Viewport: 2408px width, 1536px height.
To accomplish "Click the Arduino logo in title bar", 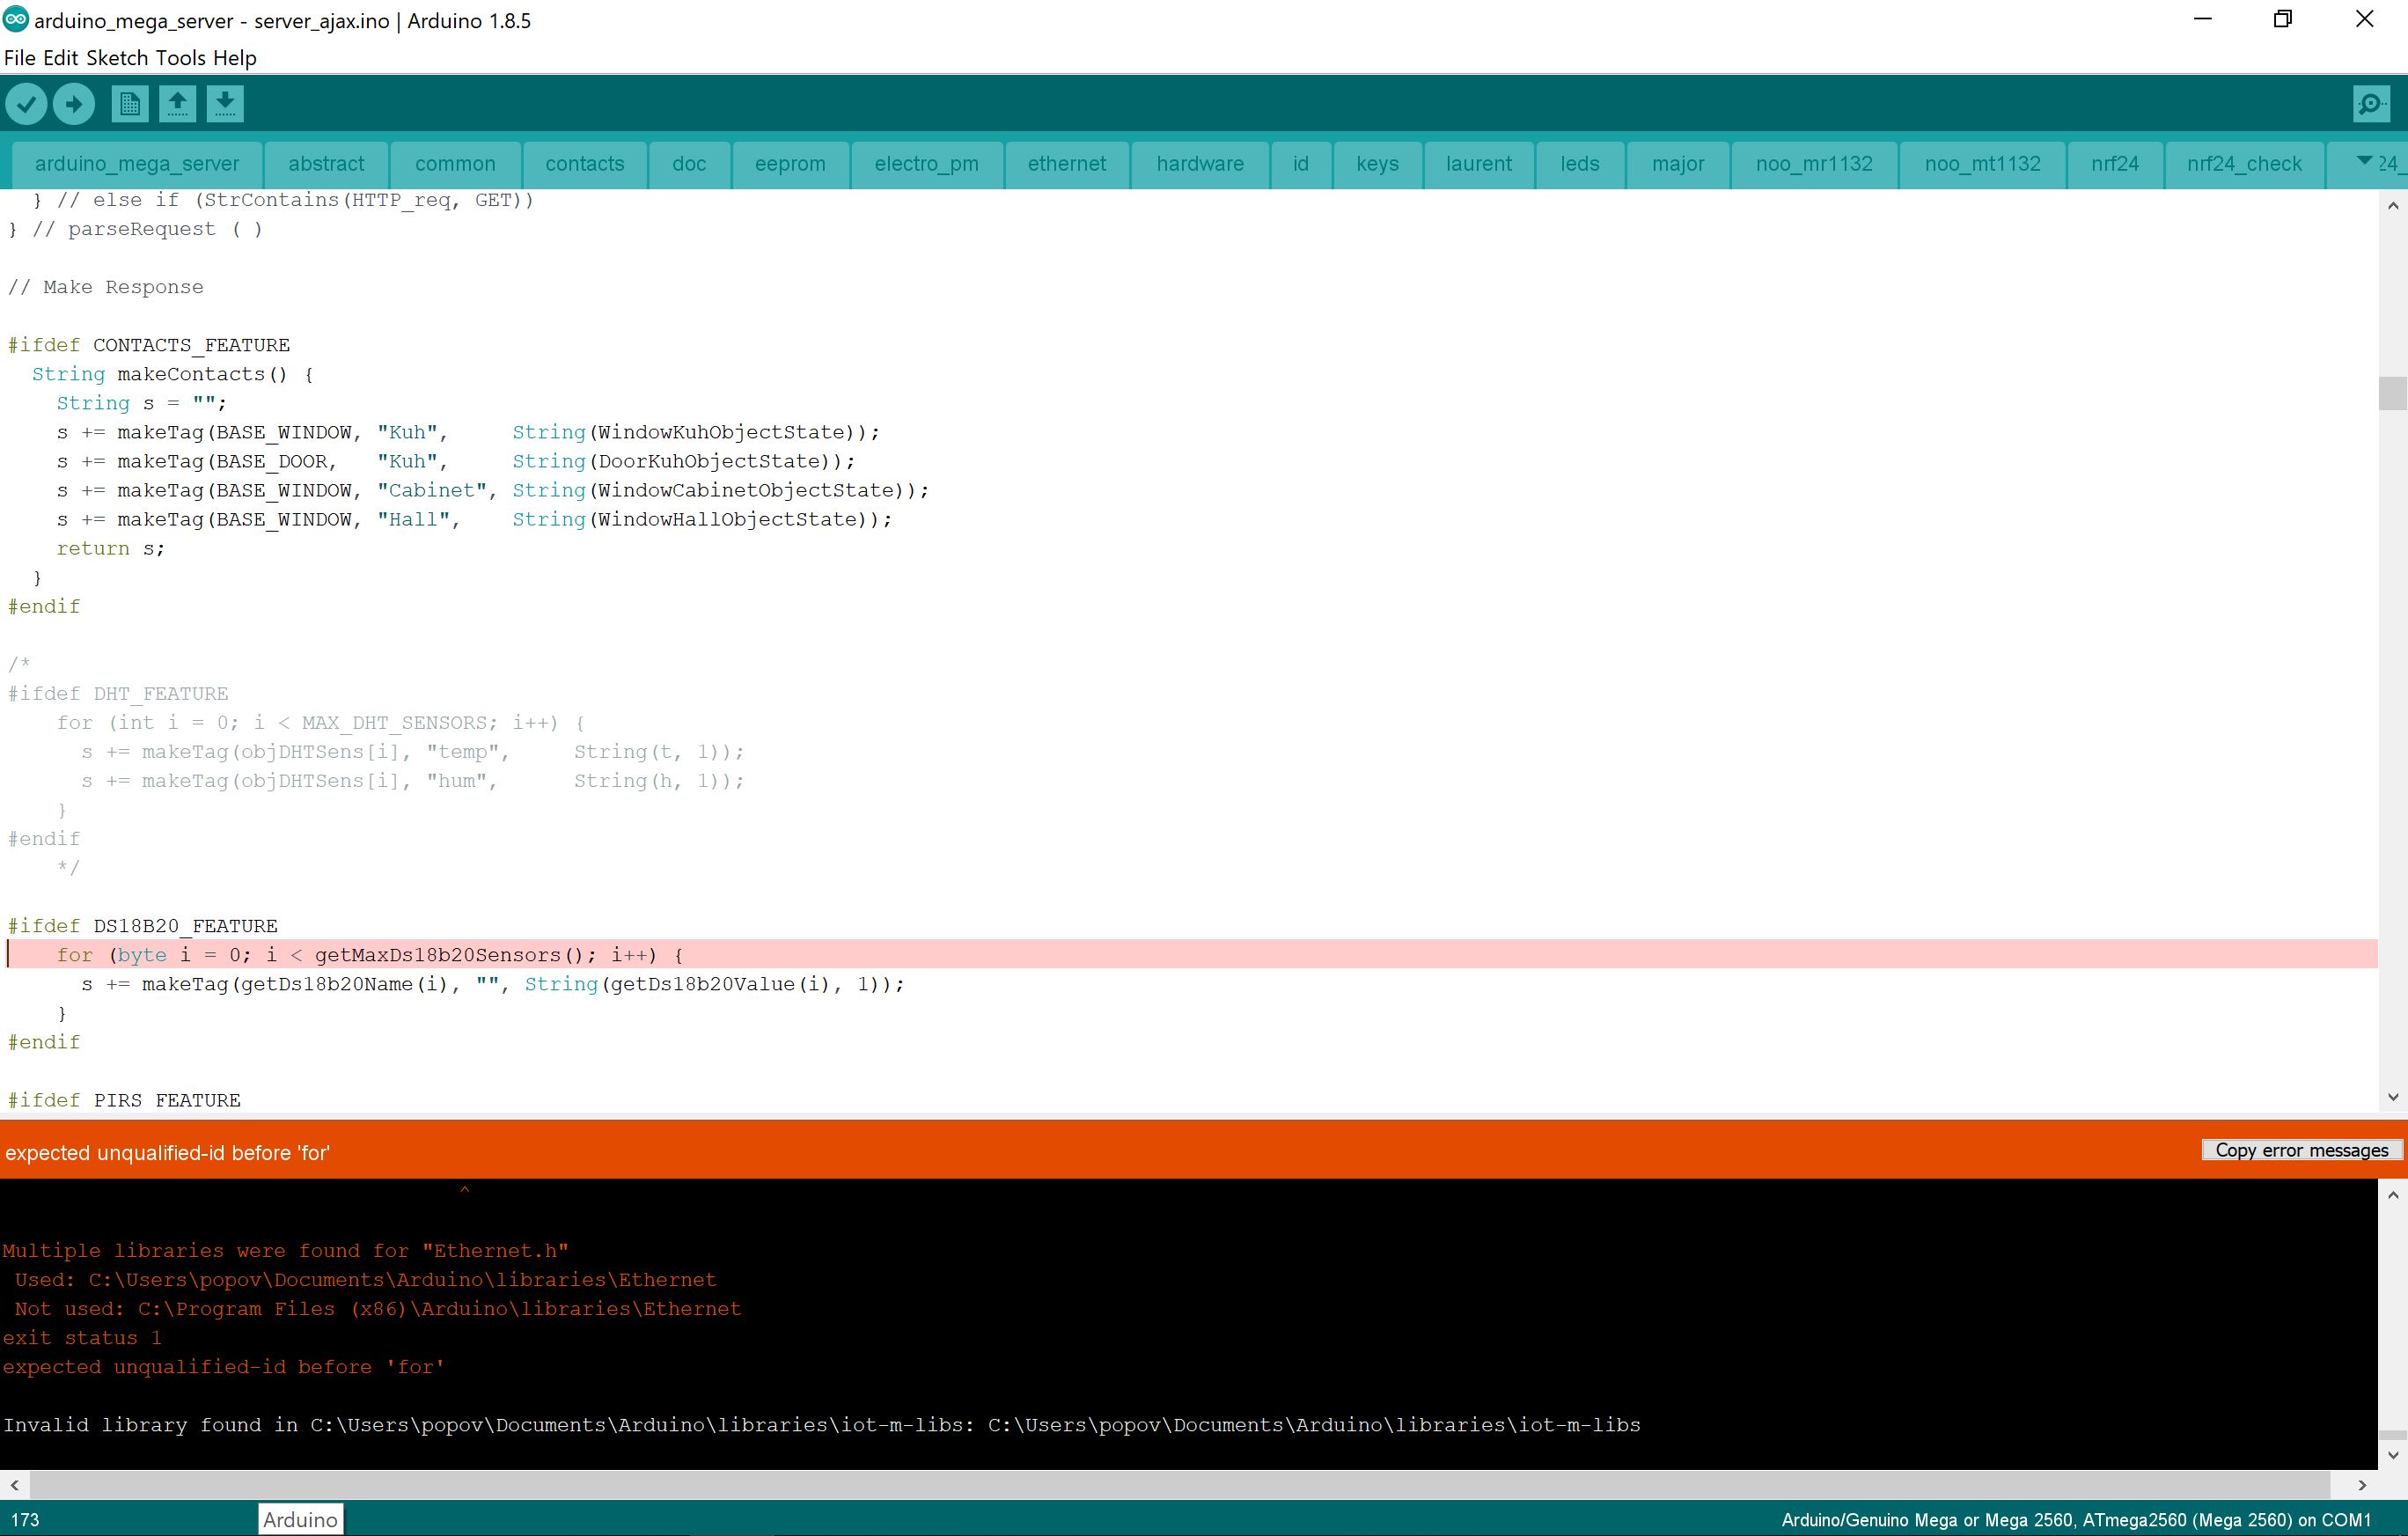I will pyautogui.click(x=15, y=19).
